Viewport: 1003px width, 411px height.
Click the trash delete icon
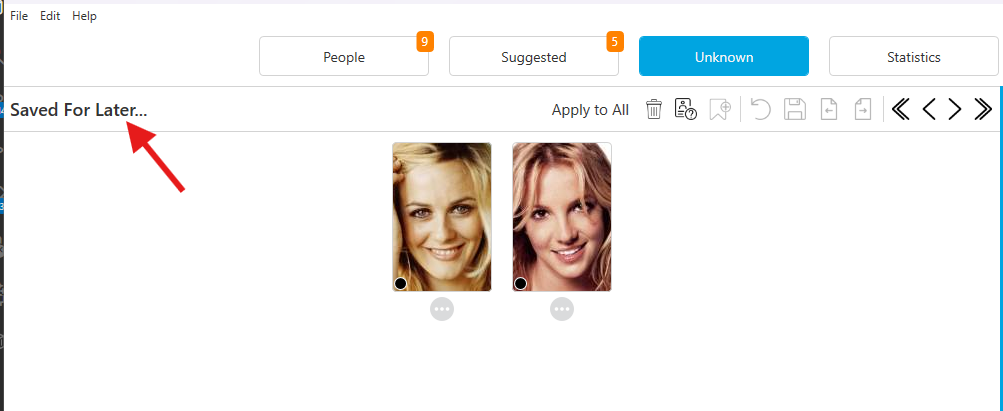653,109
